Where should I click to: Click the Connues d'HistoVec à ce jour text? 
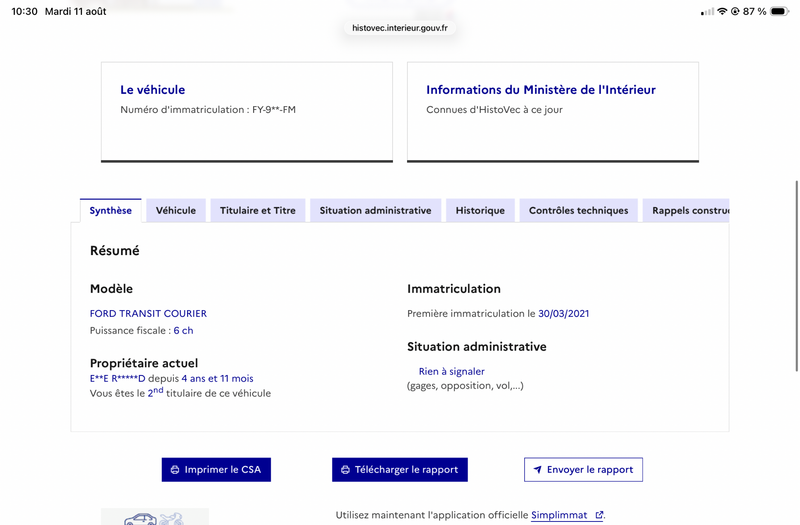494,110
